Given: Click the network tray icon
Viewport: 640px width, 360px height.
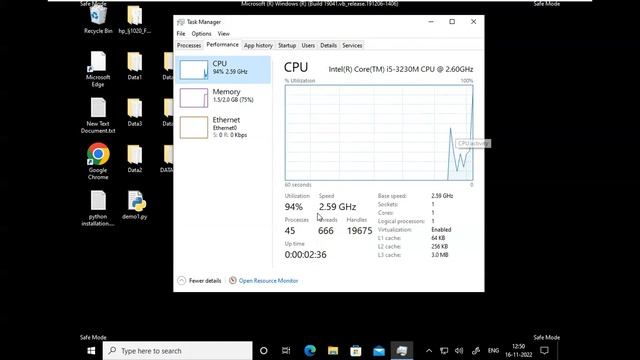Looking at the screenshot, I should (x=444, y=351).
